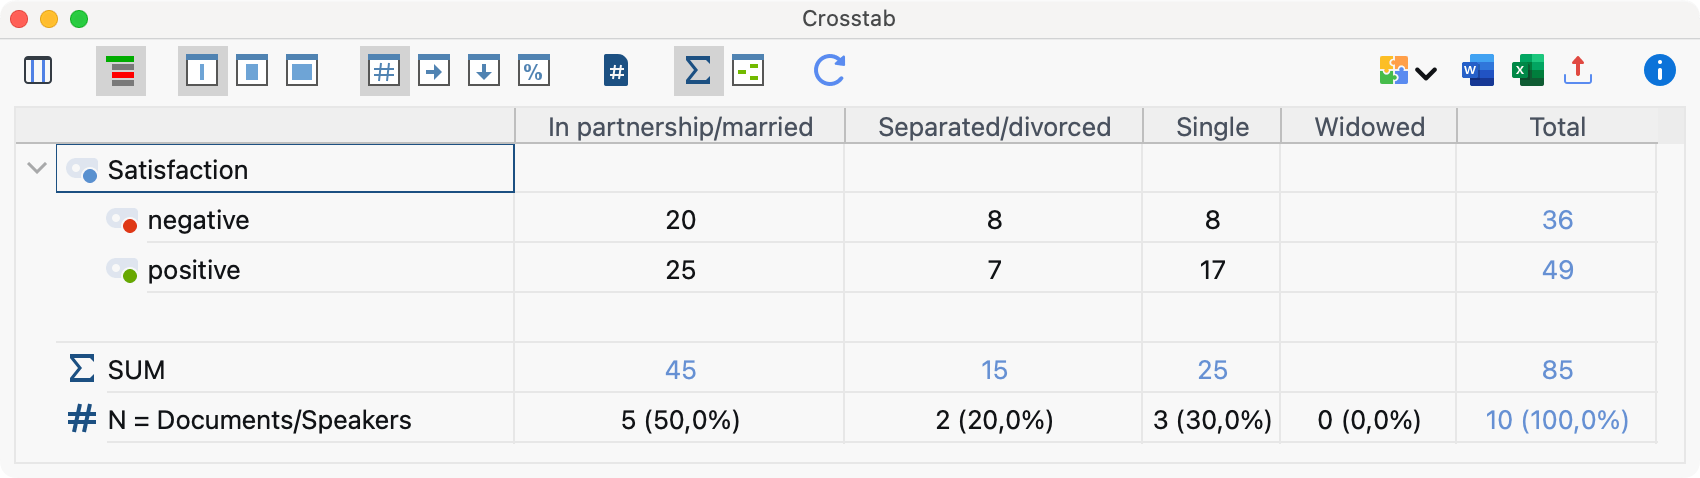
Task: Click the refresh arrow icon
Action: pyautogui.click(x=829, y=71)
